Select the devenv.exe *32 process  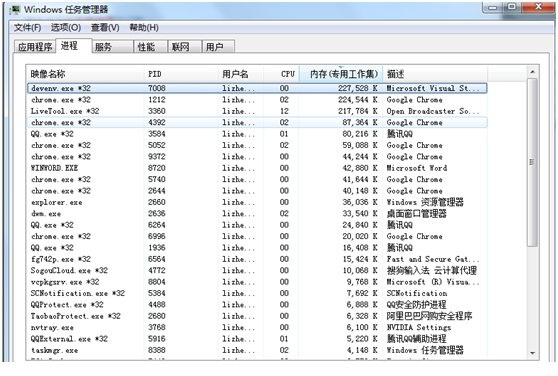[257, 88]
